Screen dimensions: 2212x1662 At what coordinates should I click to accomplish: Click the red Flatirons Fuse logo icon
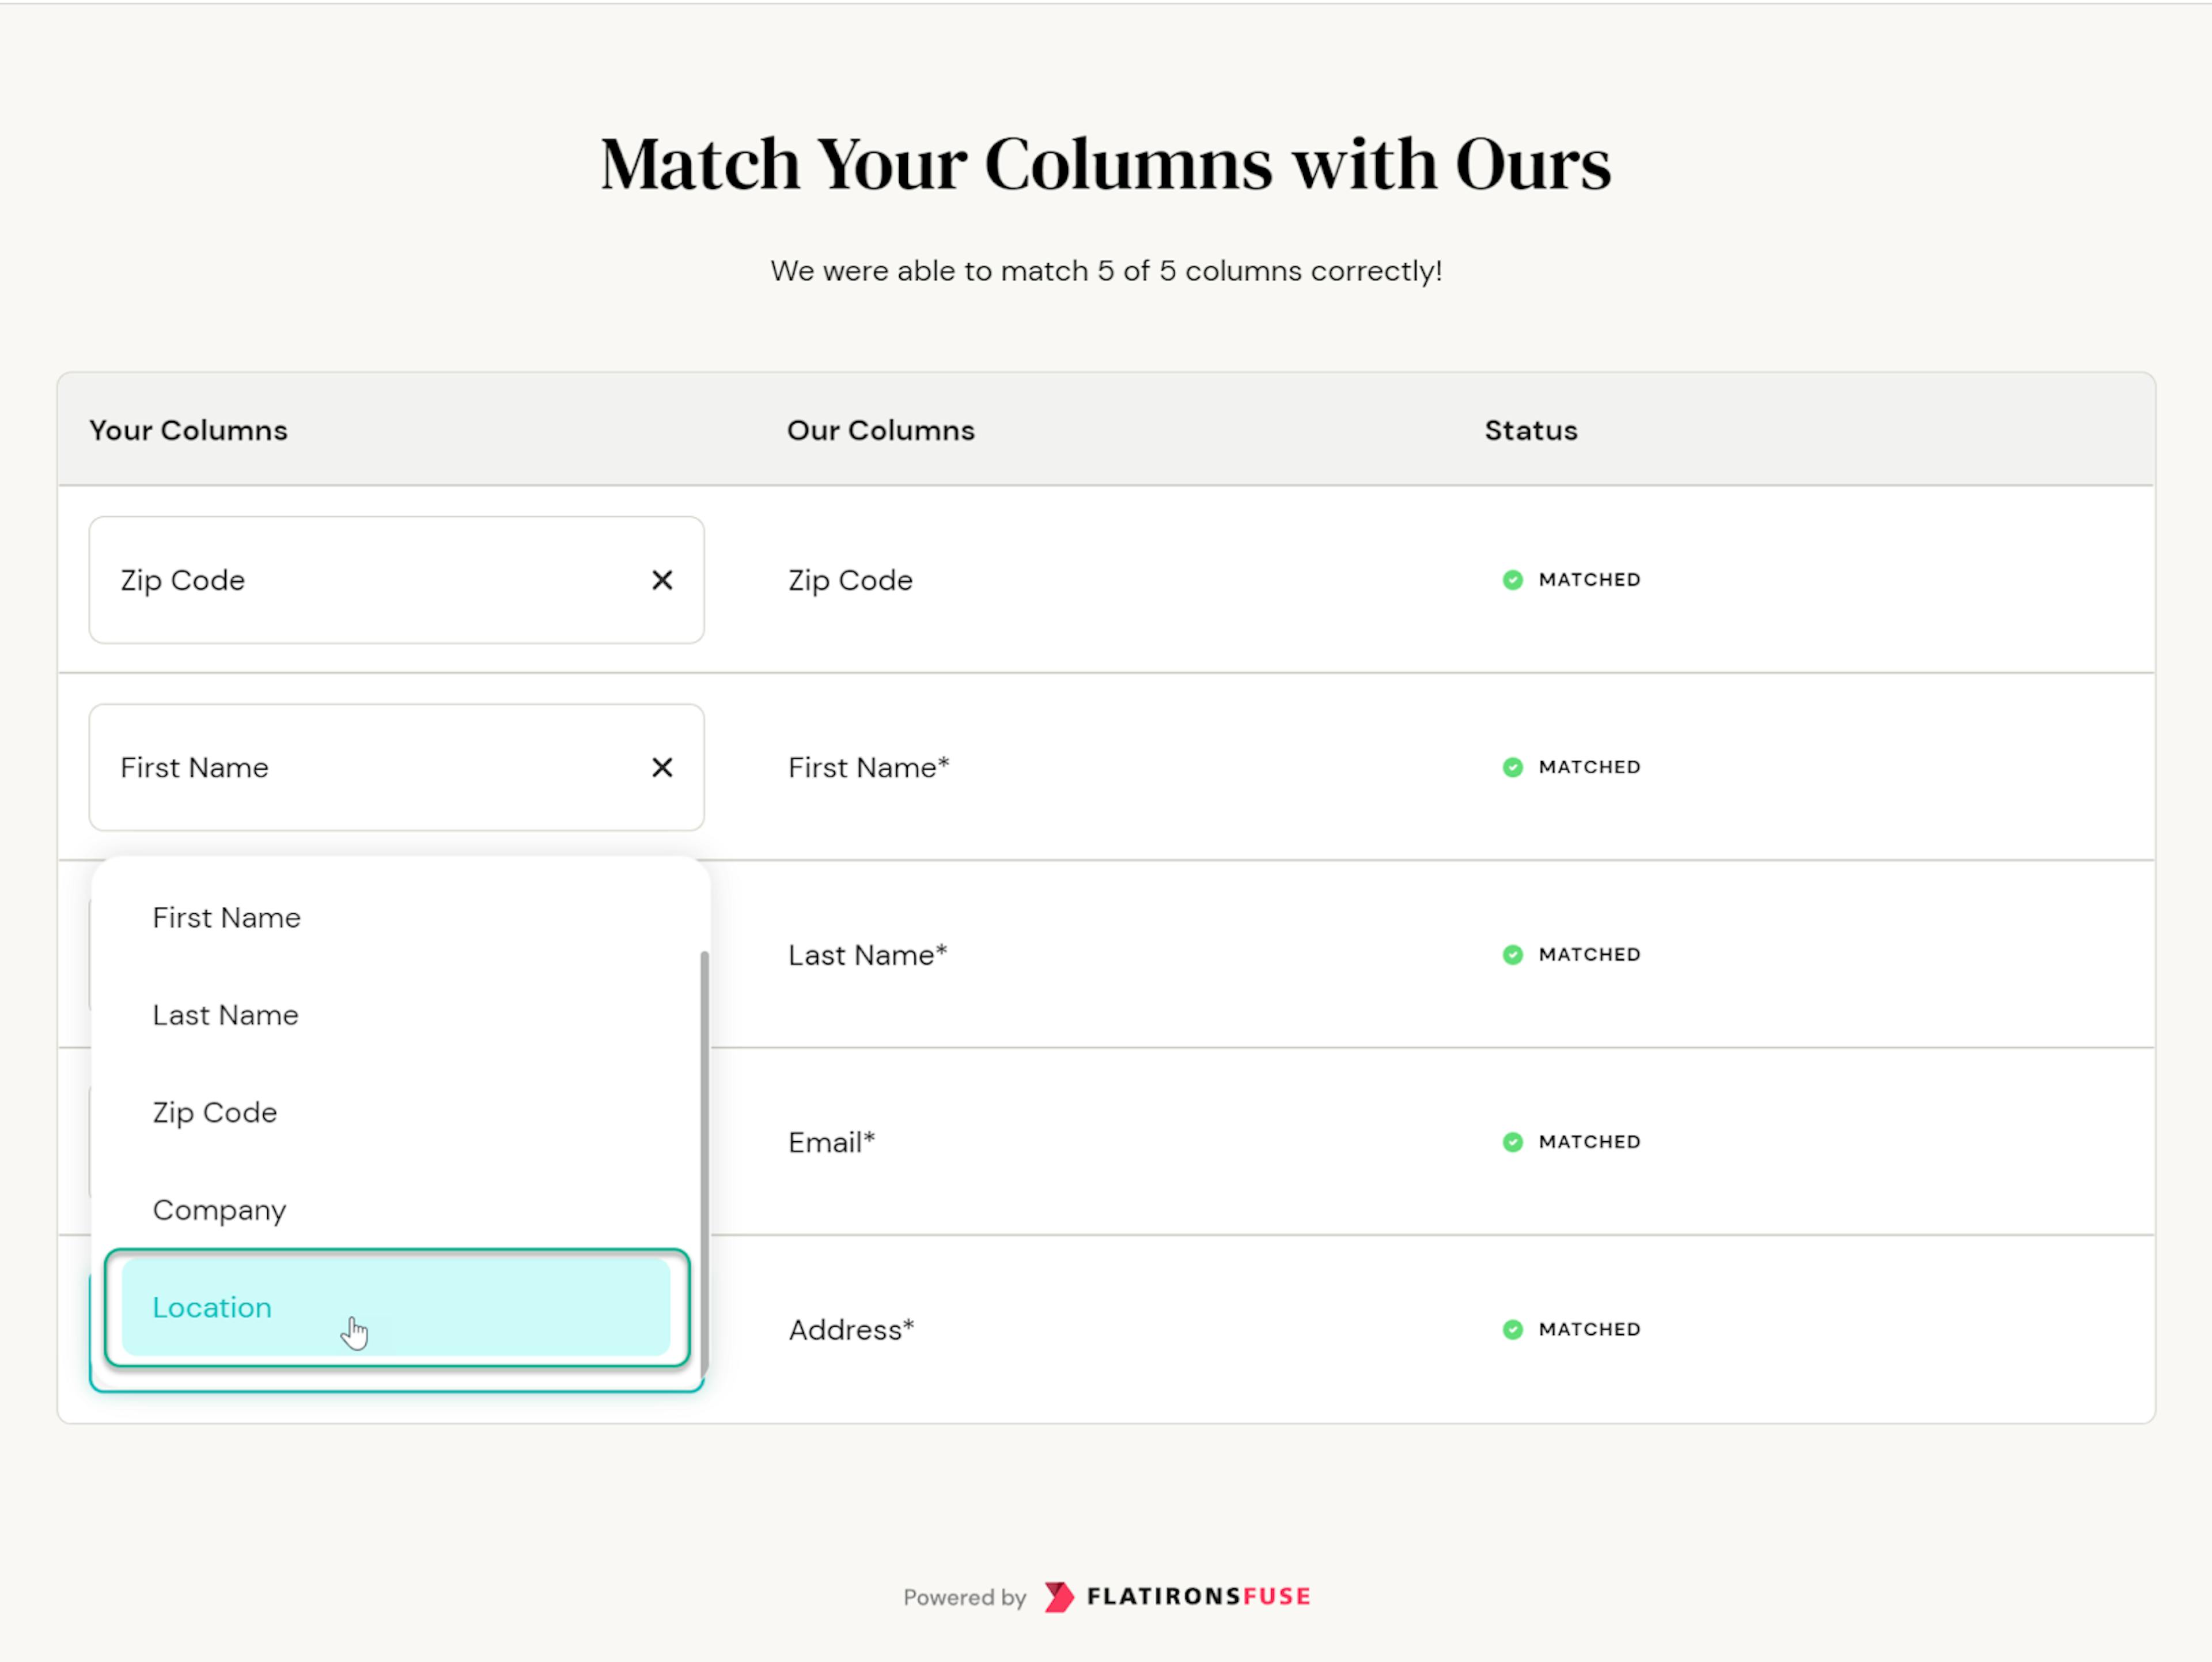[1058, 1597]
